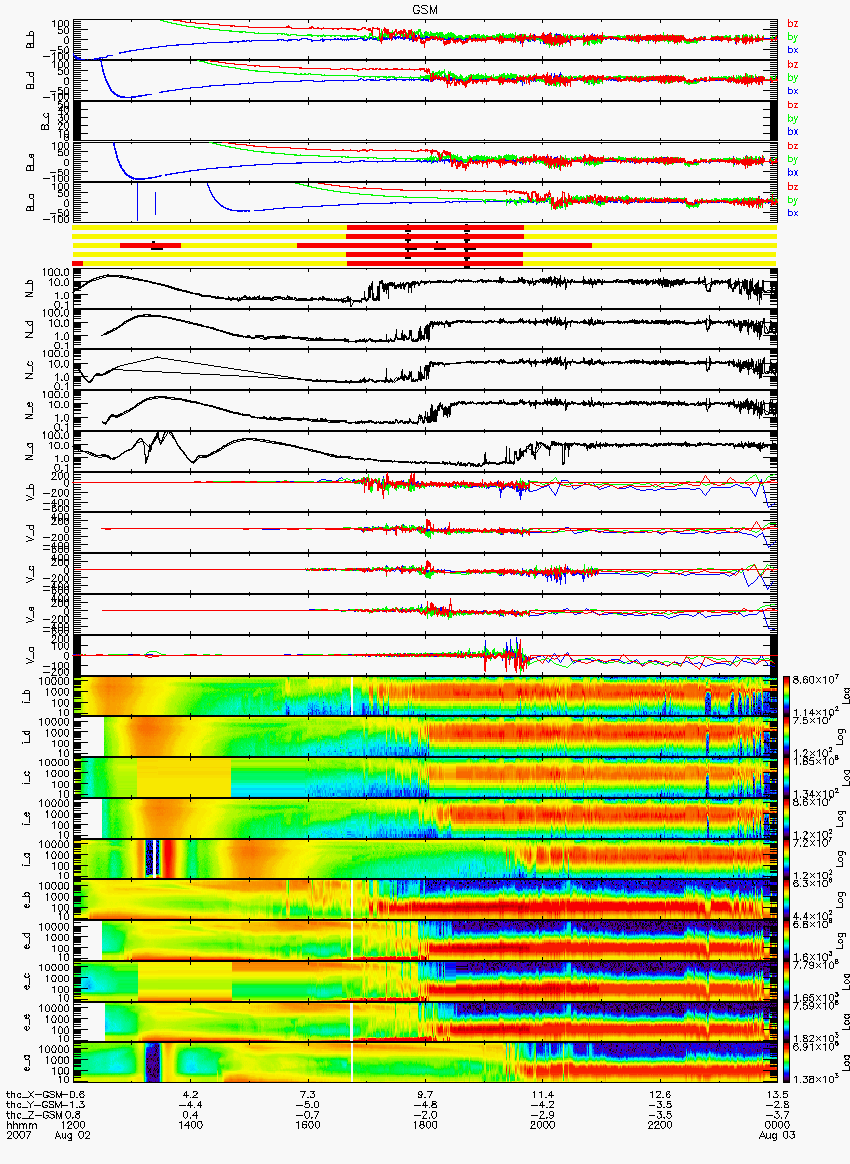Click the V_b velocity panel label
The image size is (850, 1164).
[30, 491]
